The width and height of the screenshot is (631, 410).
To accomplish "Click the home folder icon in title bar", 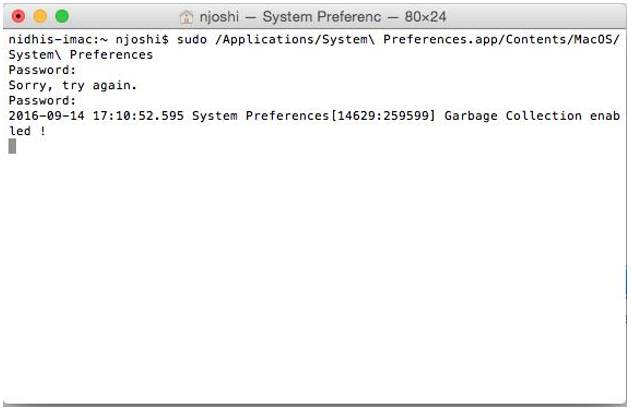I will pyautogui.click(x=186, y=17).
